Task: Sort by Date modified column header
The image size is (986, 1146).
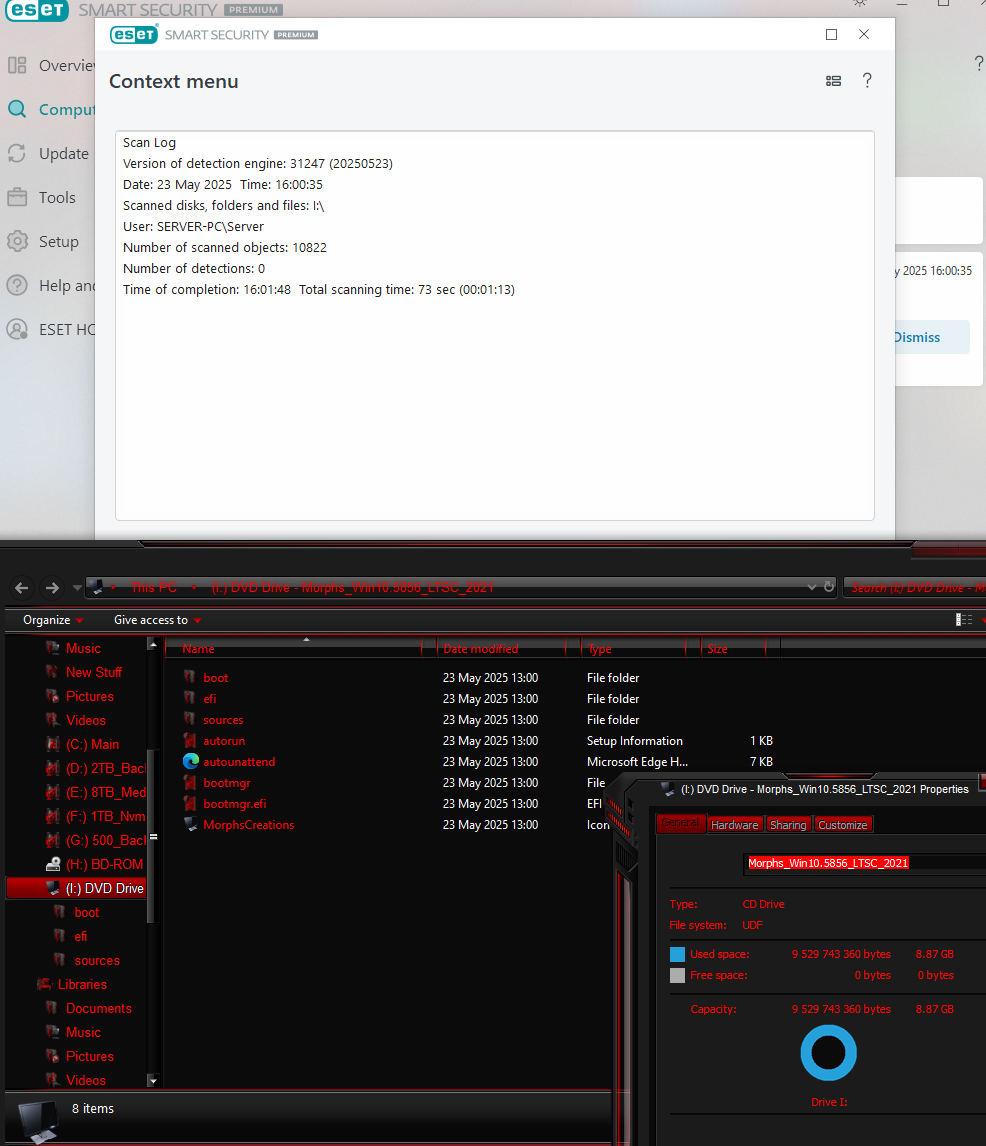Action: pos(502,648)
